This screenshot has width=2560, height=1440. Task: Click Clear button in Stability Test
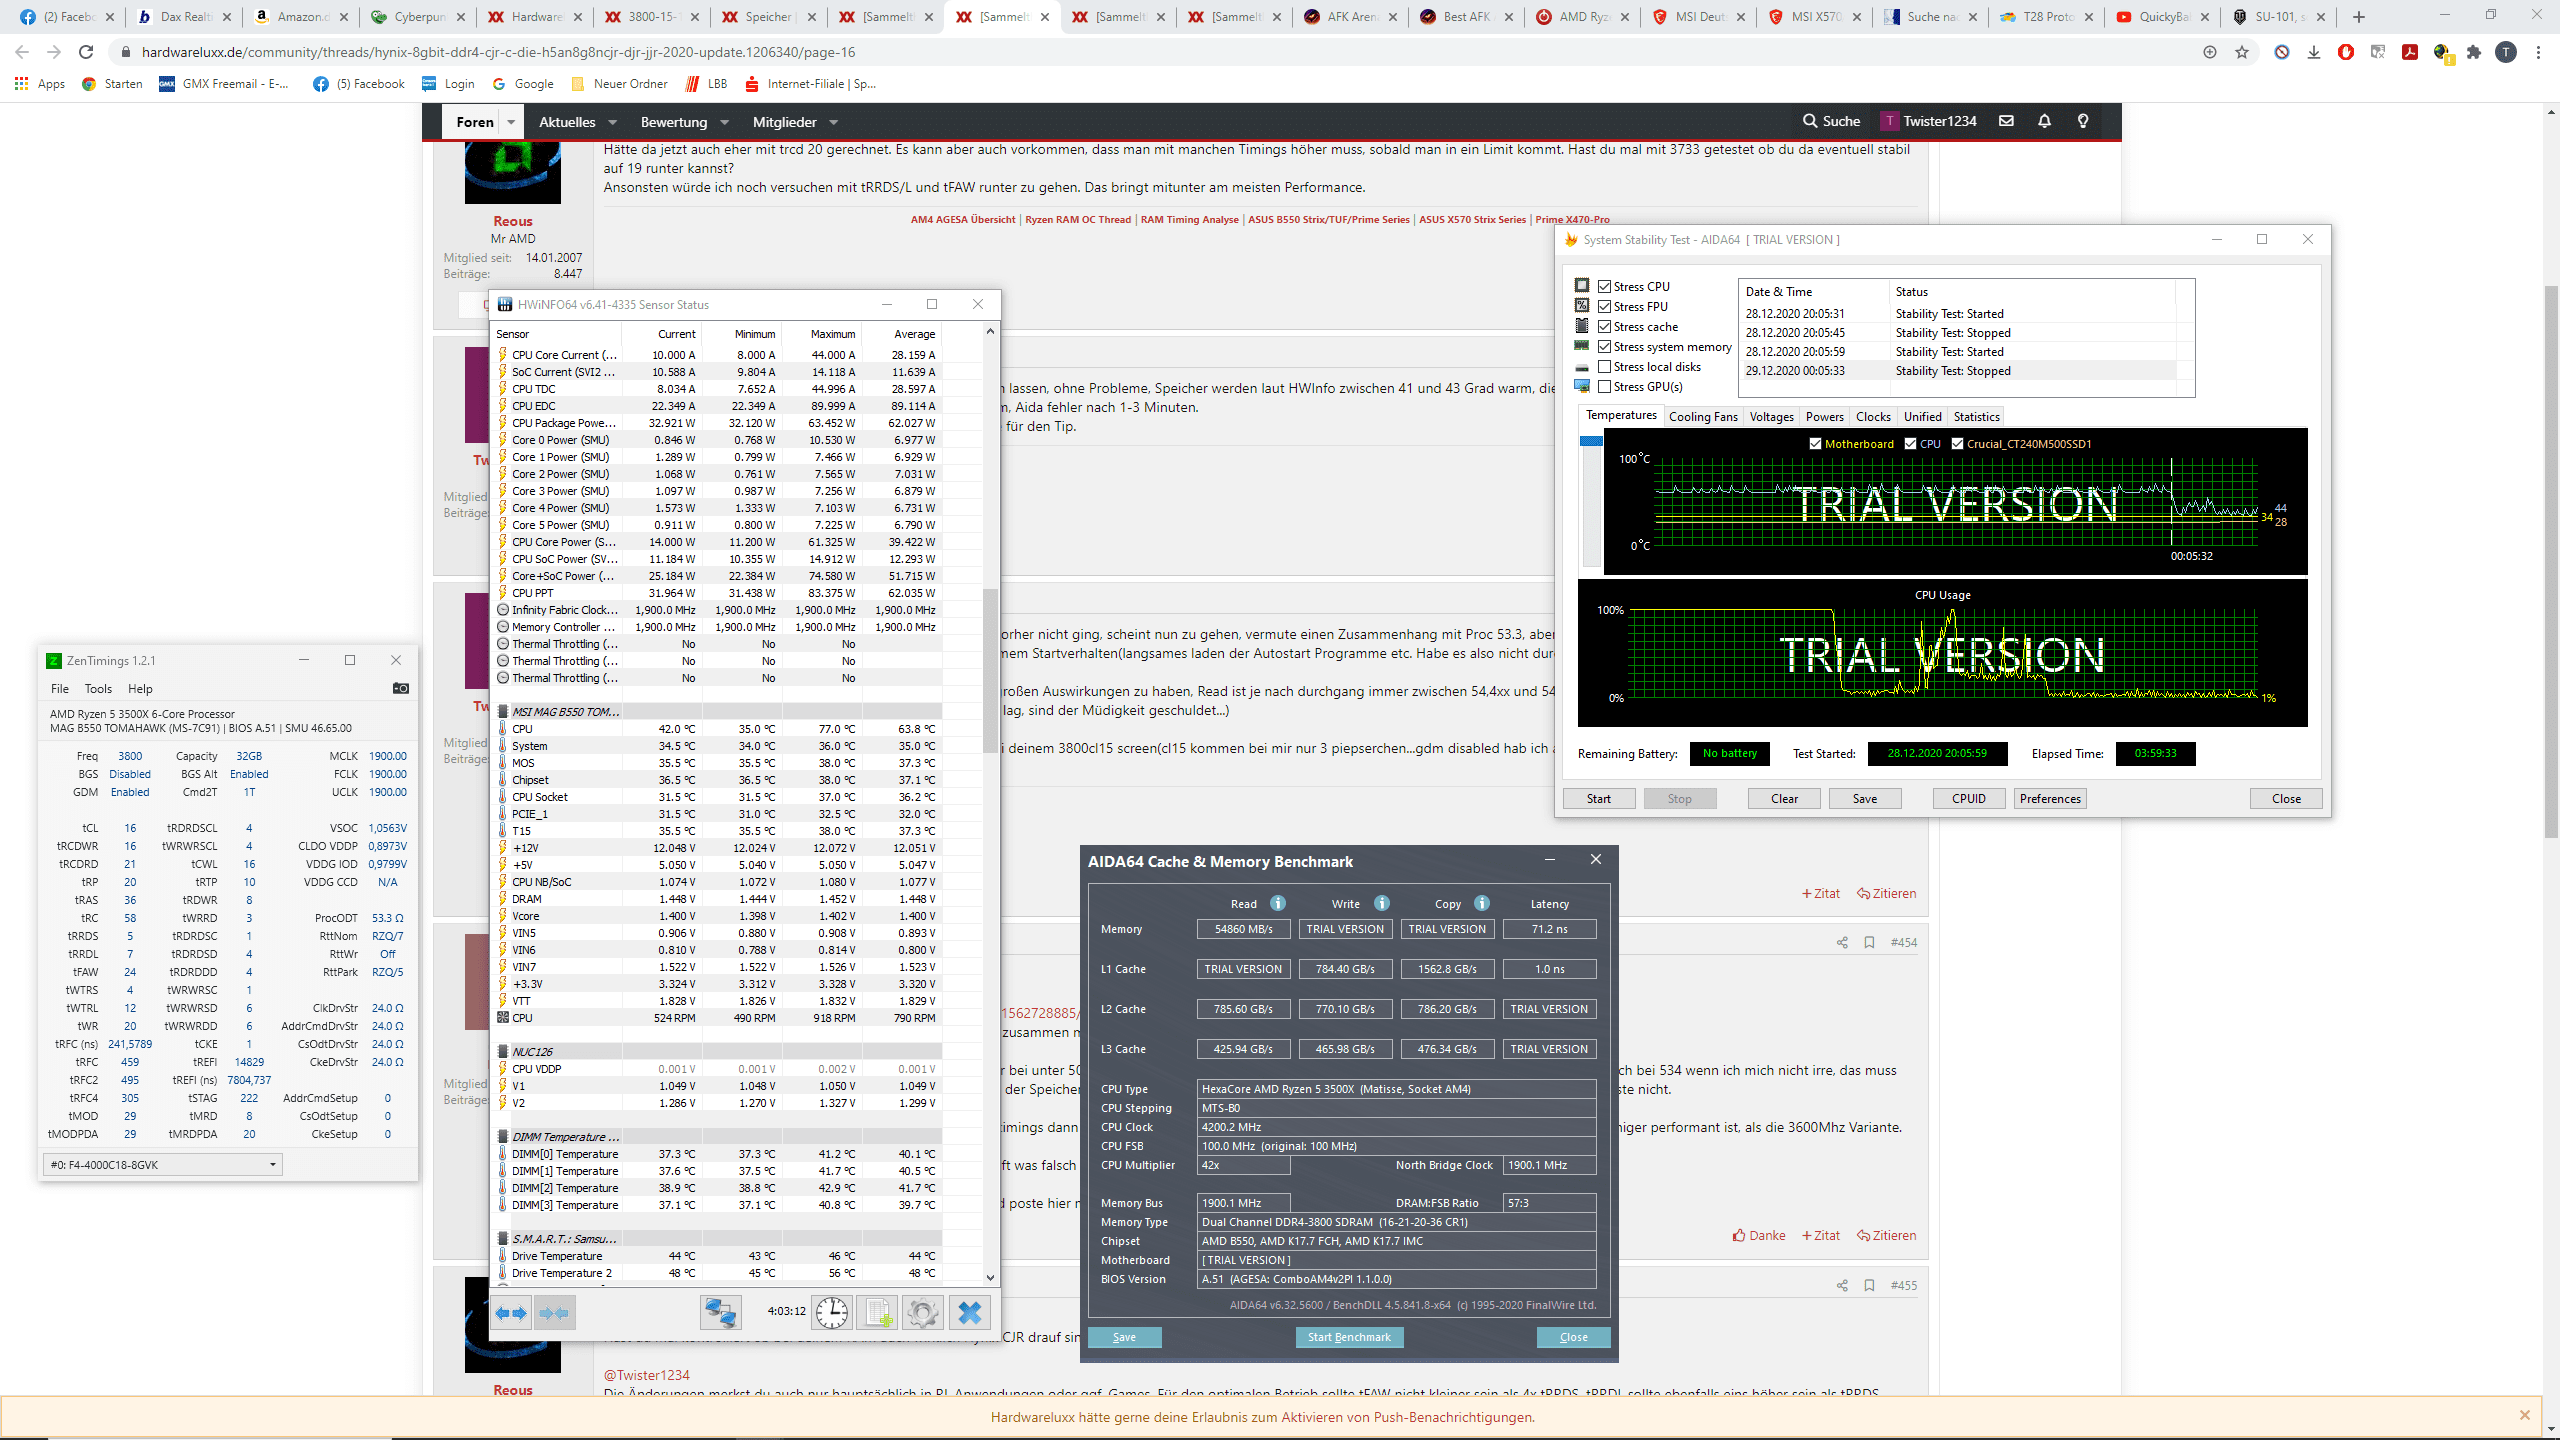[1784, 798]
